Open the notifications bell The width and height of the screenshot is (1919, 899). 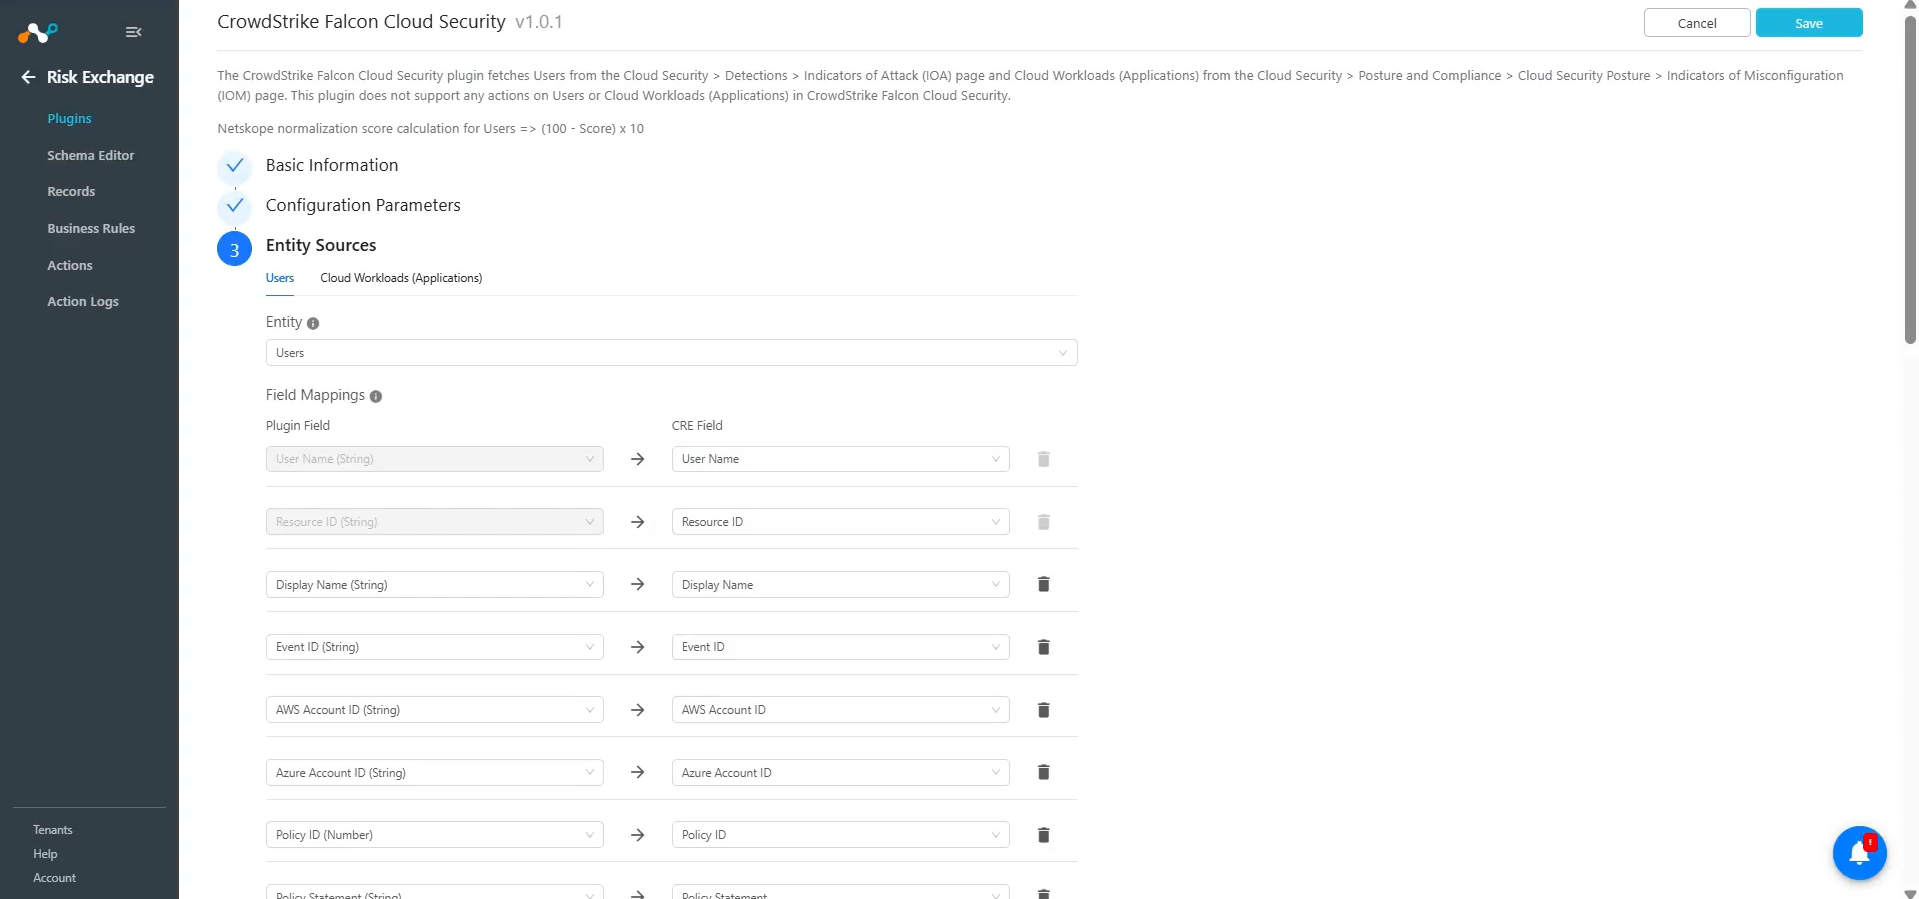pyautogui.click(x=1859, y=853)
